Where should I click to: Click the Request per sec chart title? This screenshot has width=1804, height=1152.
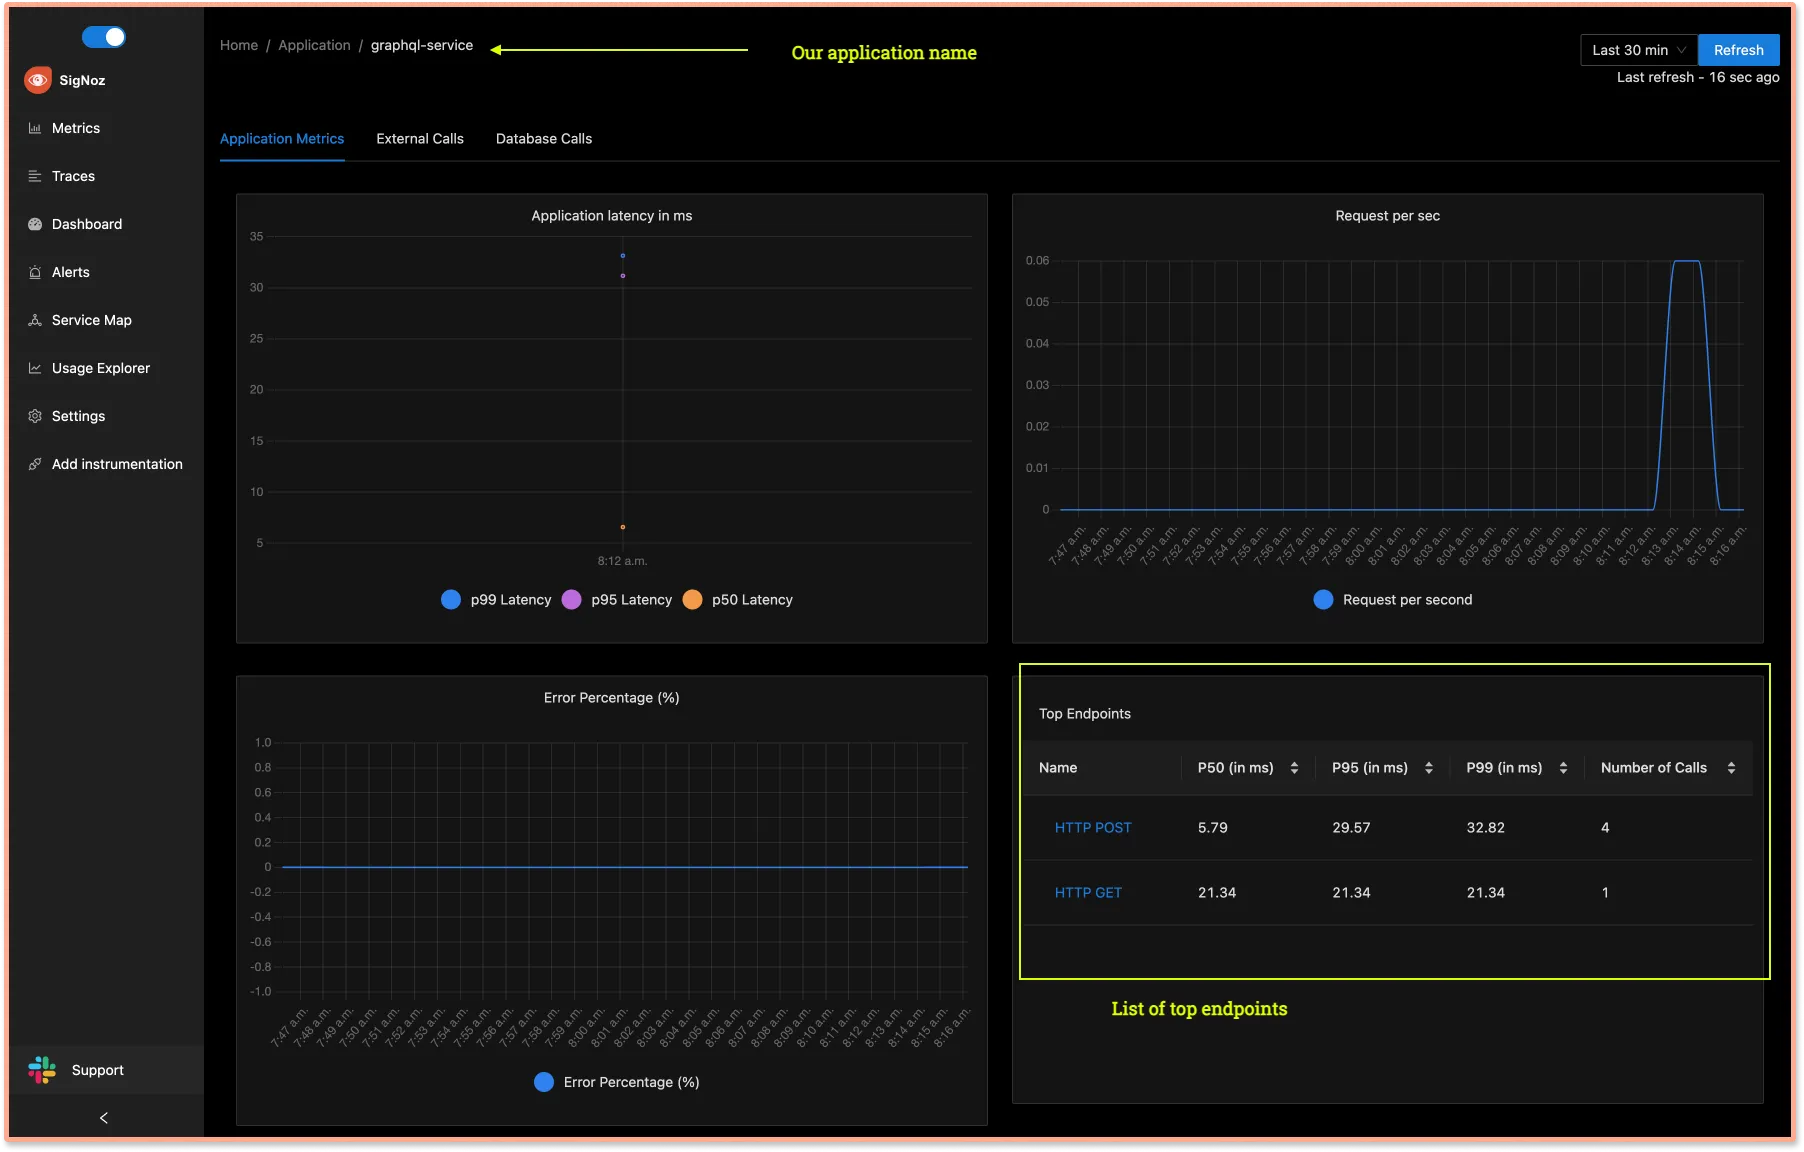coord(1388,216)
